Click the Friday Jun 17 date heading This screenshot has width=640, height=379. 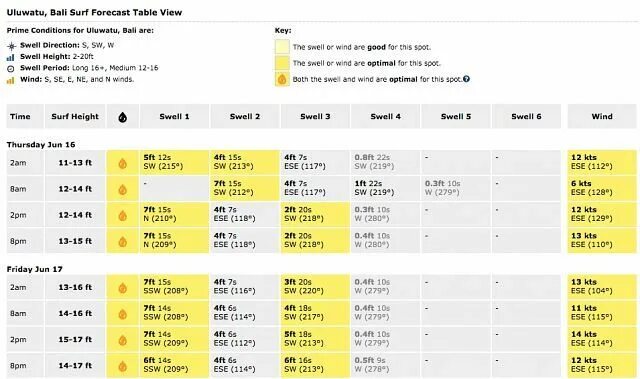pyautogui.click(x=35, y=269)
